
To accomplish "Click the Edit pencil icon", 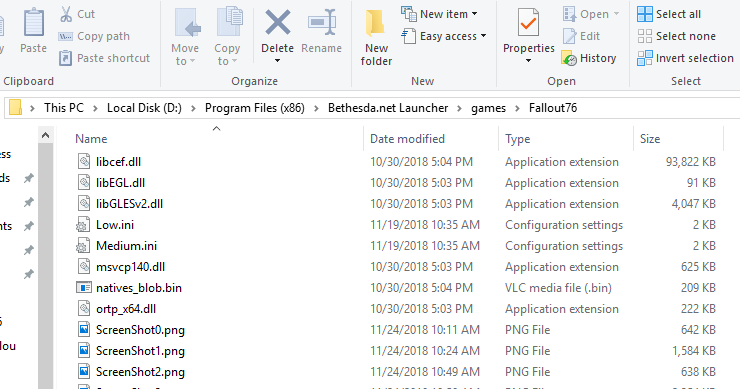I will (x=570, y=36).
